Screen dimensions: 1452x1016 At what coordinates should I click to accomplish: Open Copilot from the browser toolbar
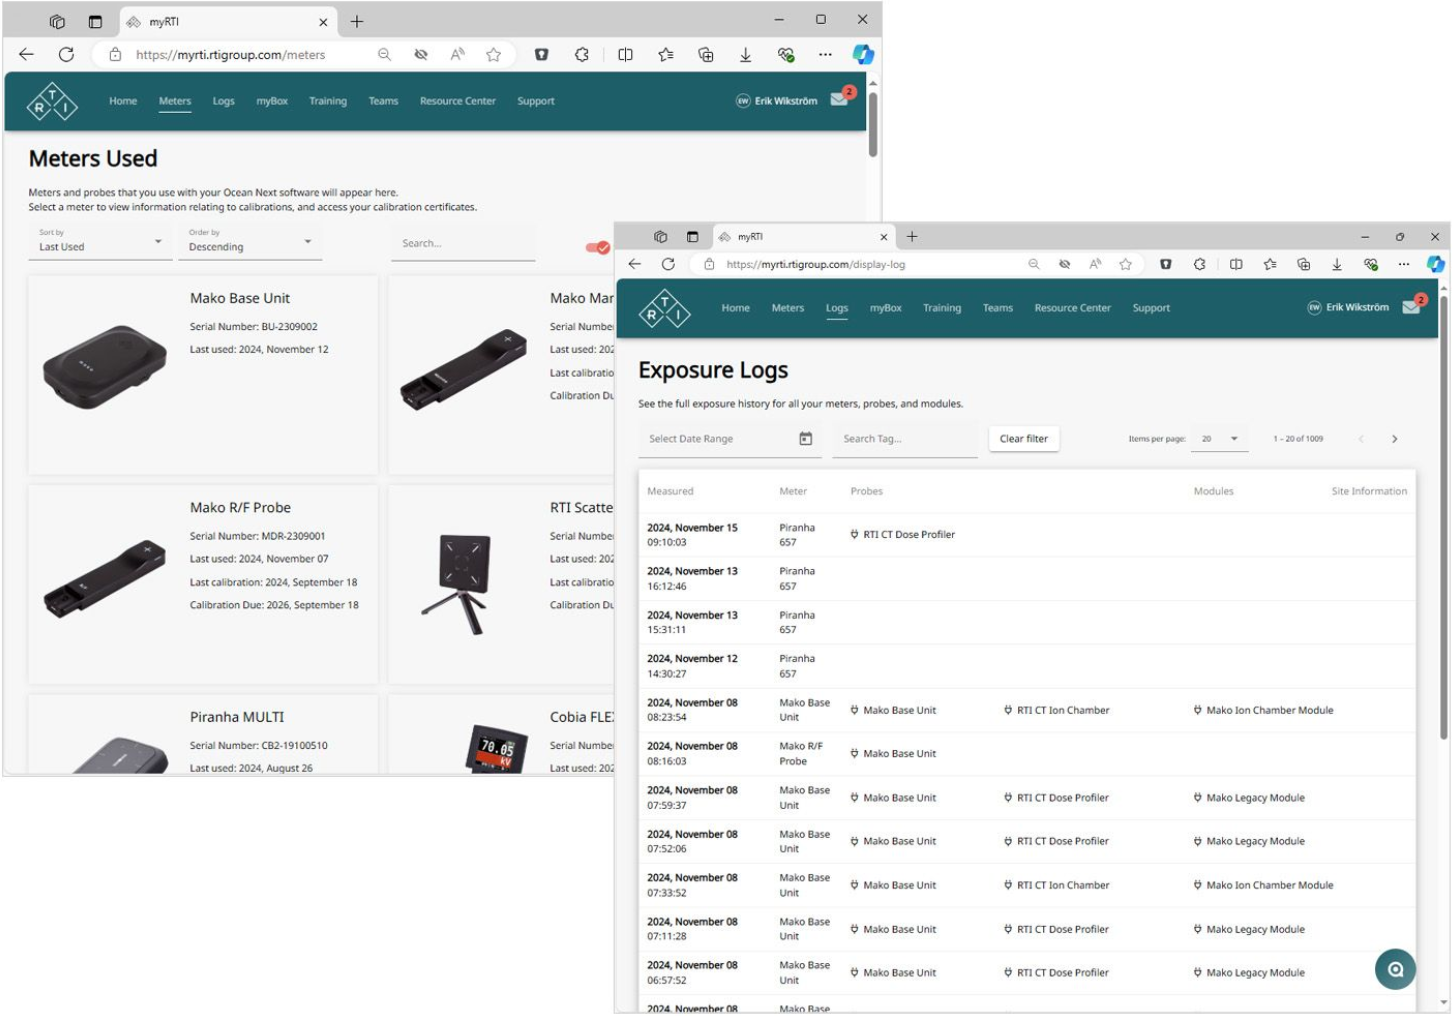[x=1434, y=264]
